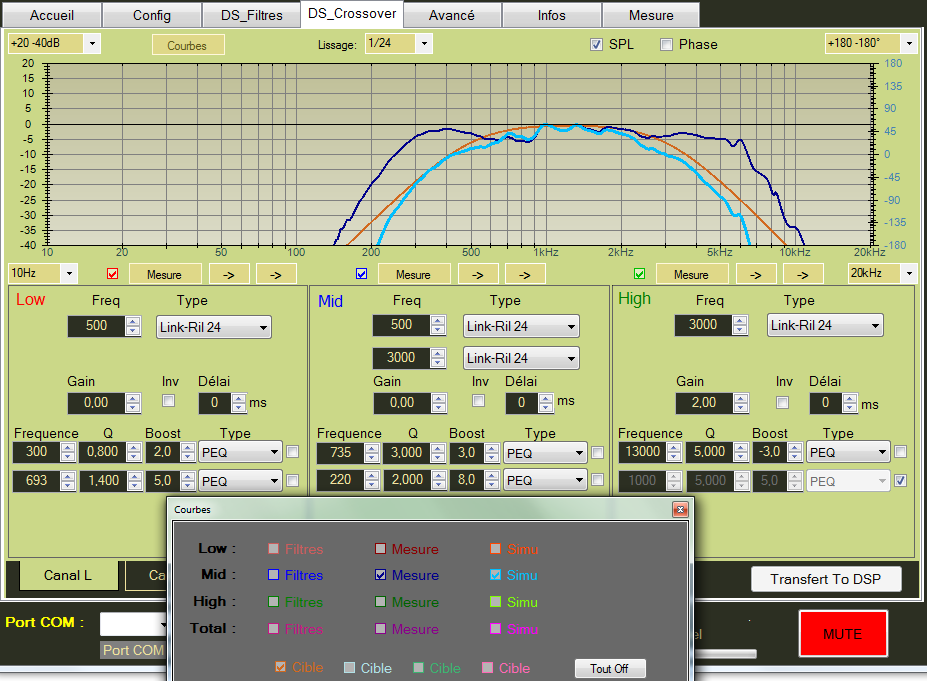Click the High Freq 3000 input field
The height and width of the screenshot is (681, 927).
[x=702, y=325]
